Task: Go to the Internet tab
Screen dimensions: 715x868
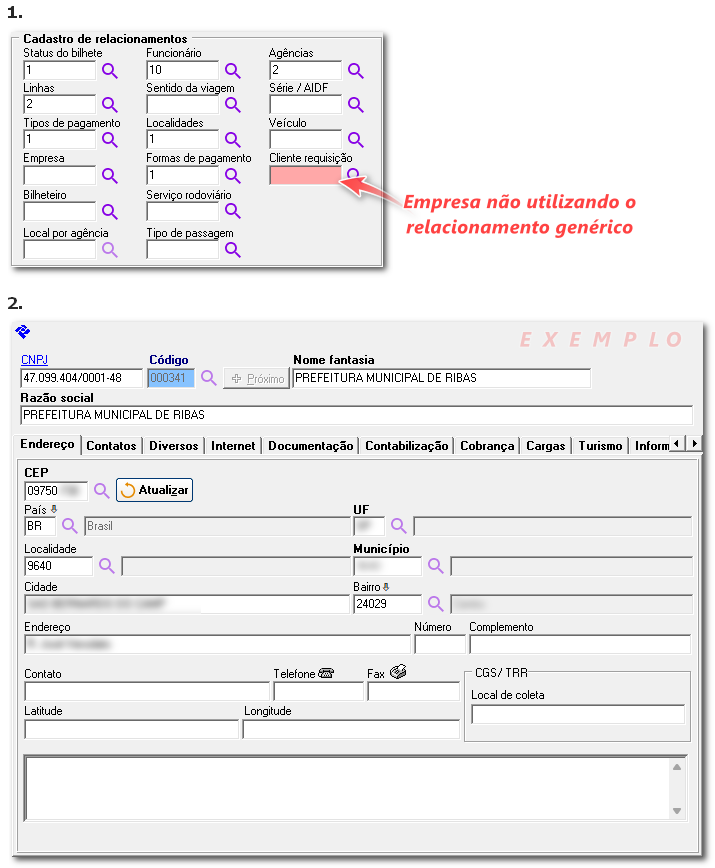Action: (x=233, y=446)
